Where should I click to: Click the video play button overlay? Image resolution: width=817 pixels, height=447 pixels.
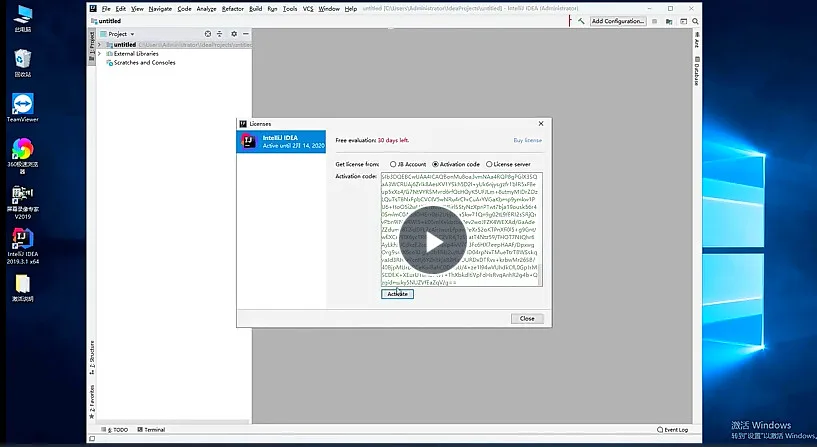(x=433, y=240)
